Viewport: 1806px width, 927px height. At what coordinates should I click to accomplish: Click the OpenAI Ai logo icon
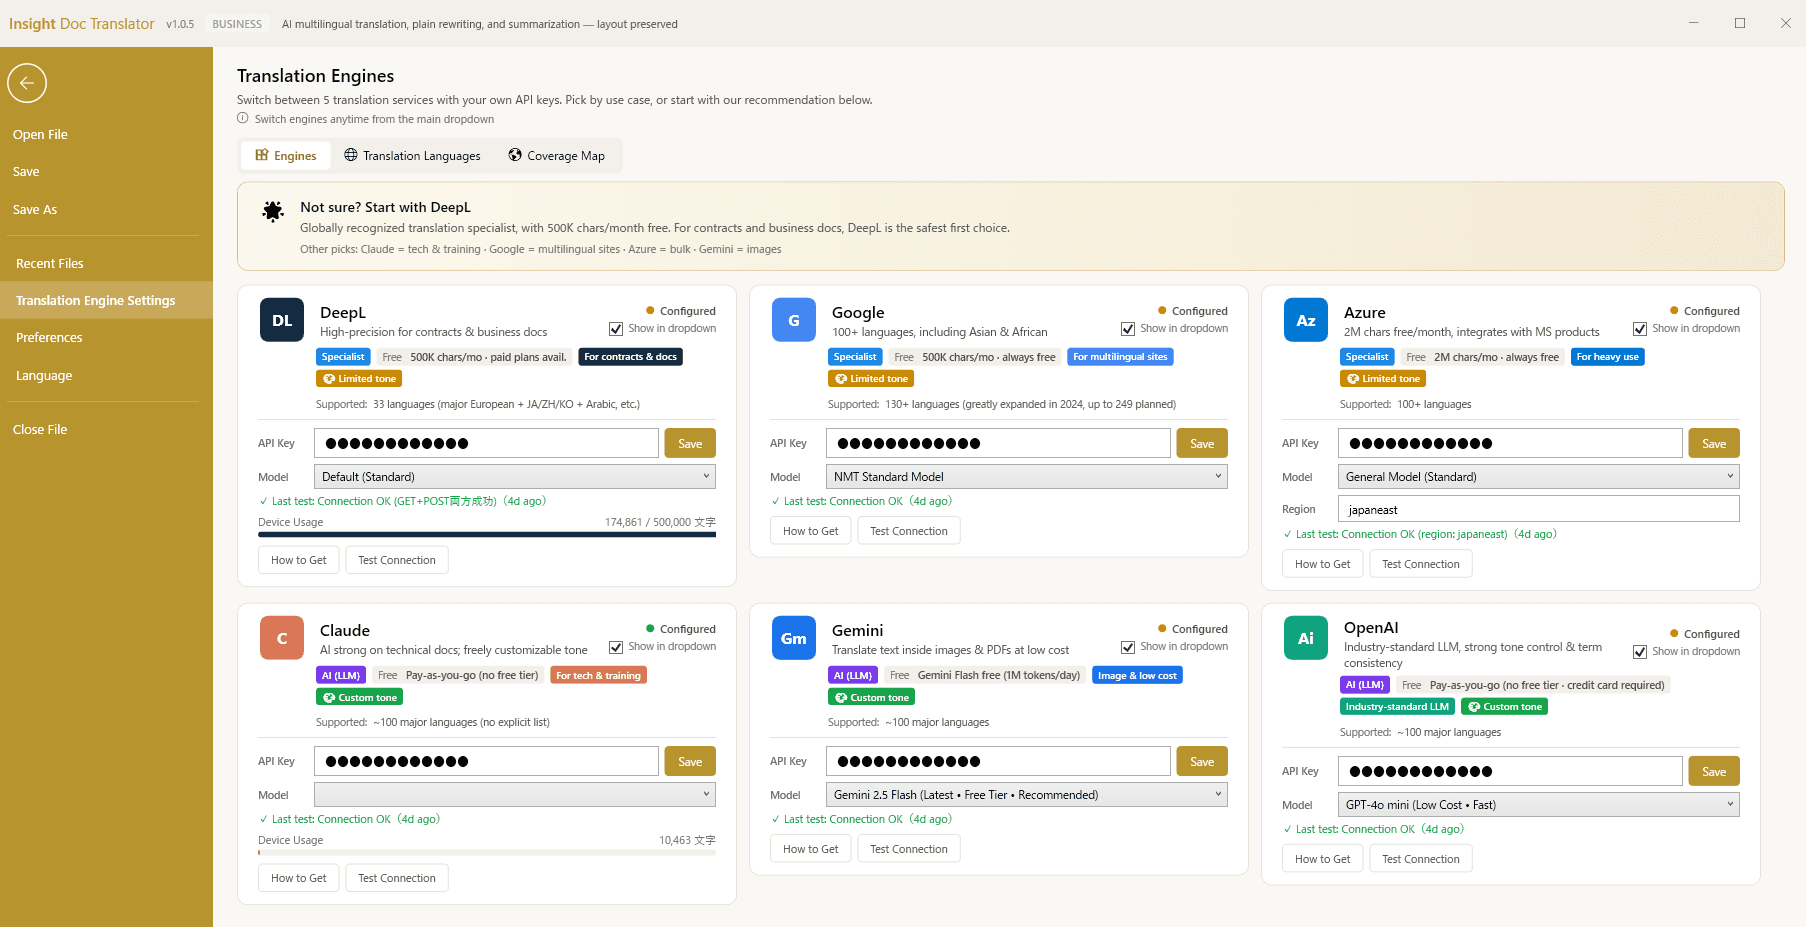1306,638
